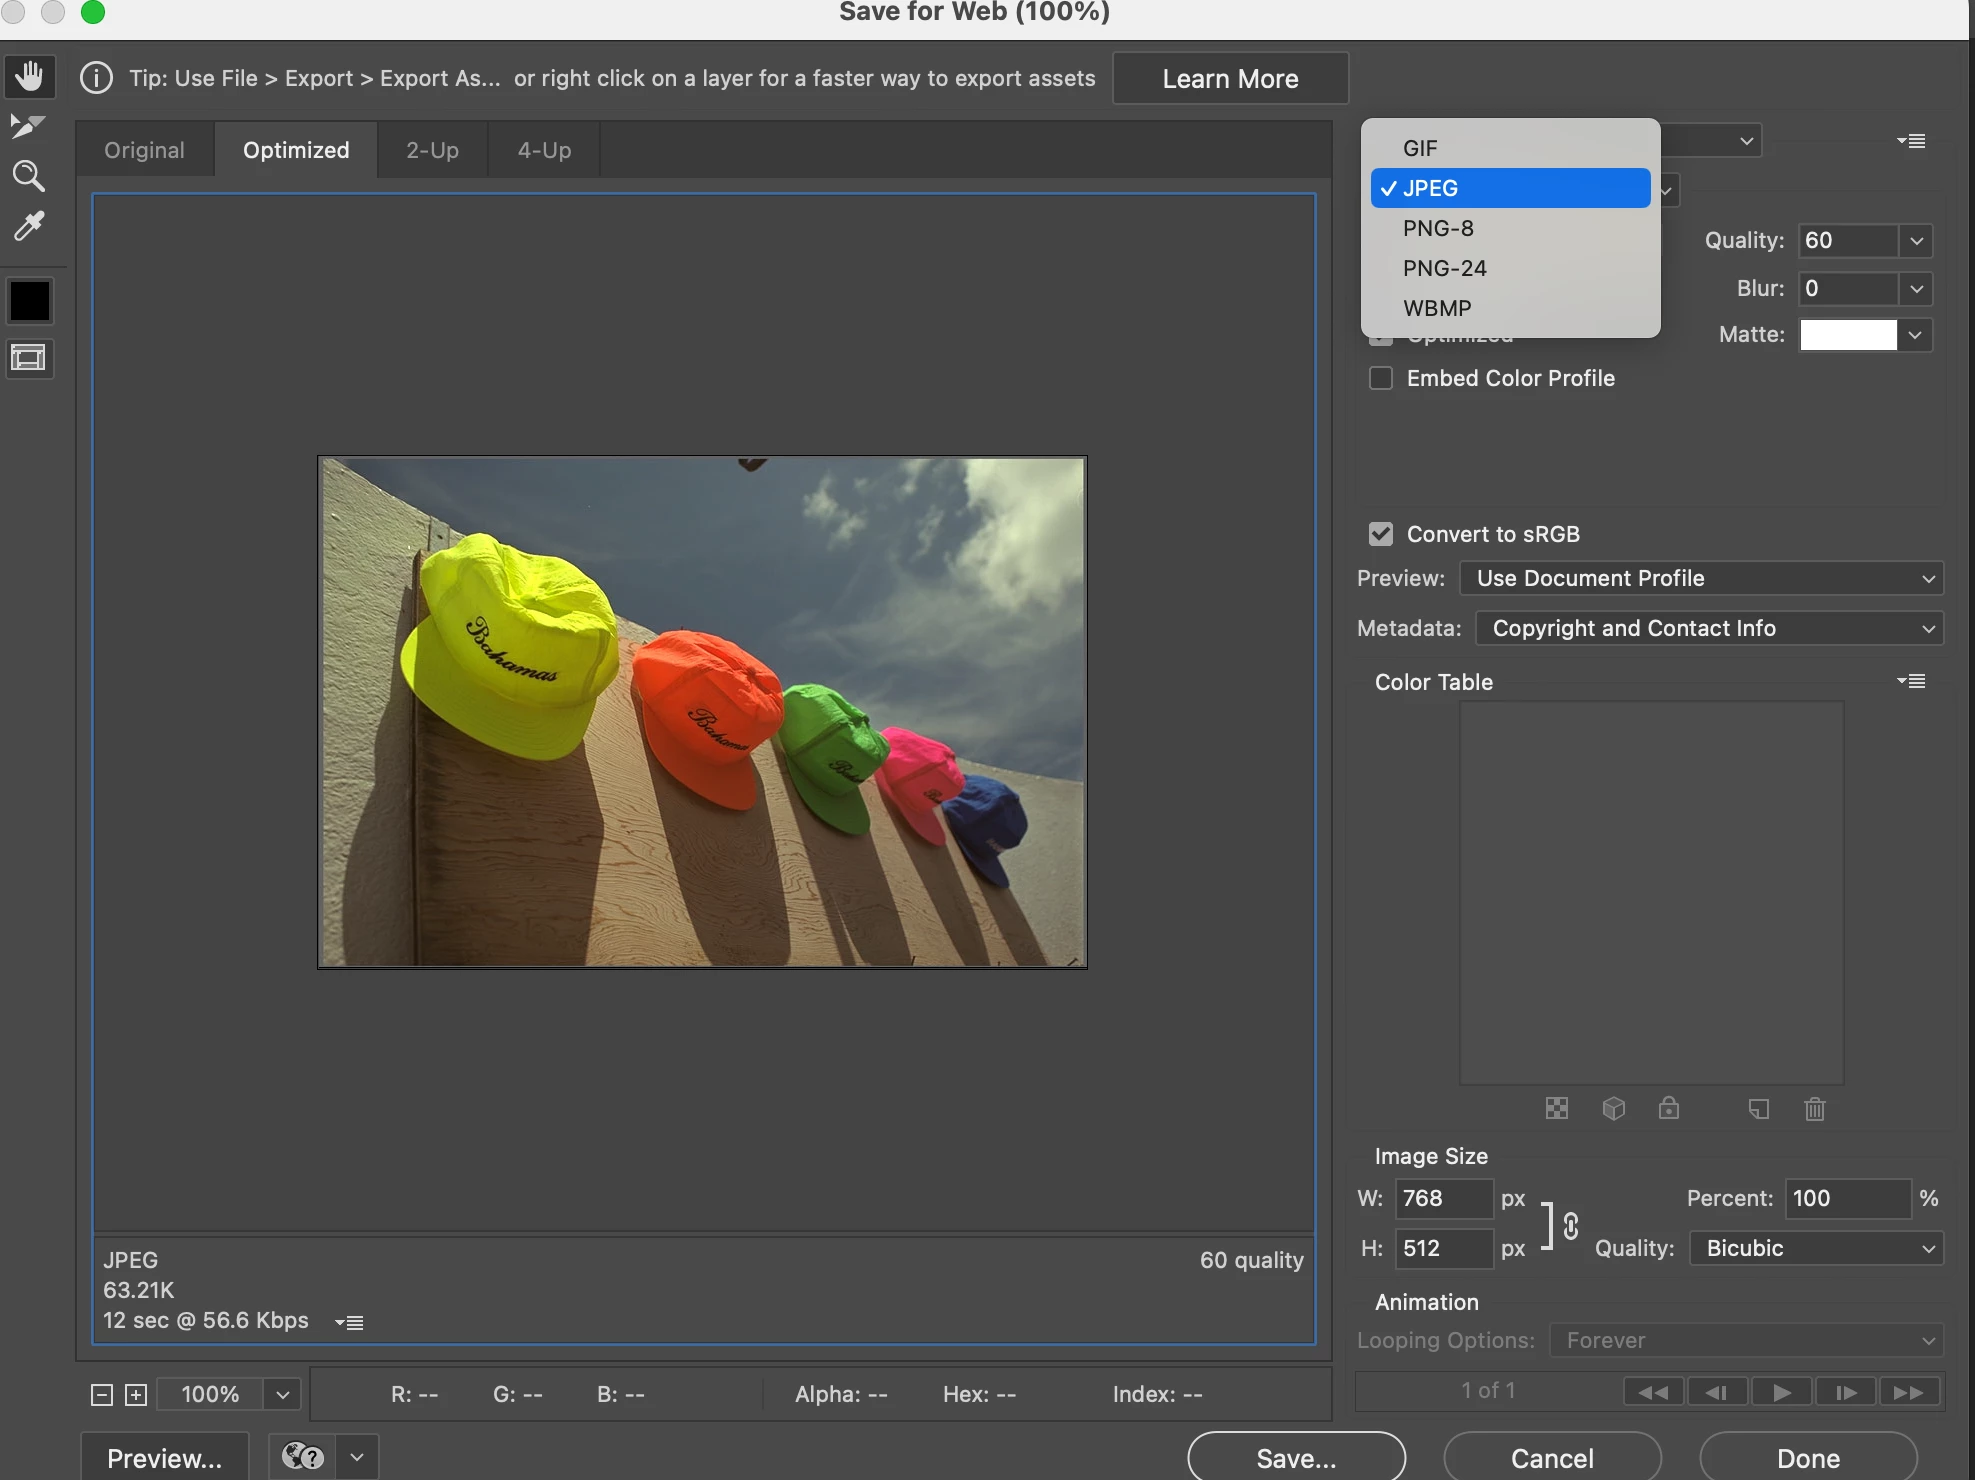Choose PNG-24 from format list

(x=1444, y=268)
